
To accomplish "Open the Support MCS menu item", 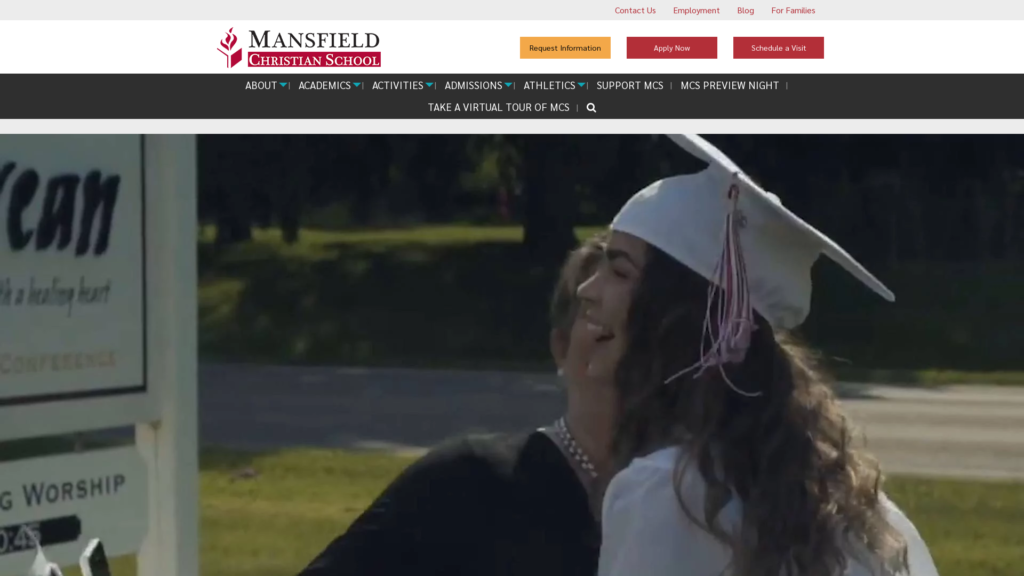I will pyautogui.click(x=630, y=85).
